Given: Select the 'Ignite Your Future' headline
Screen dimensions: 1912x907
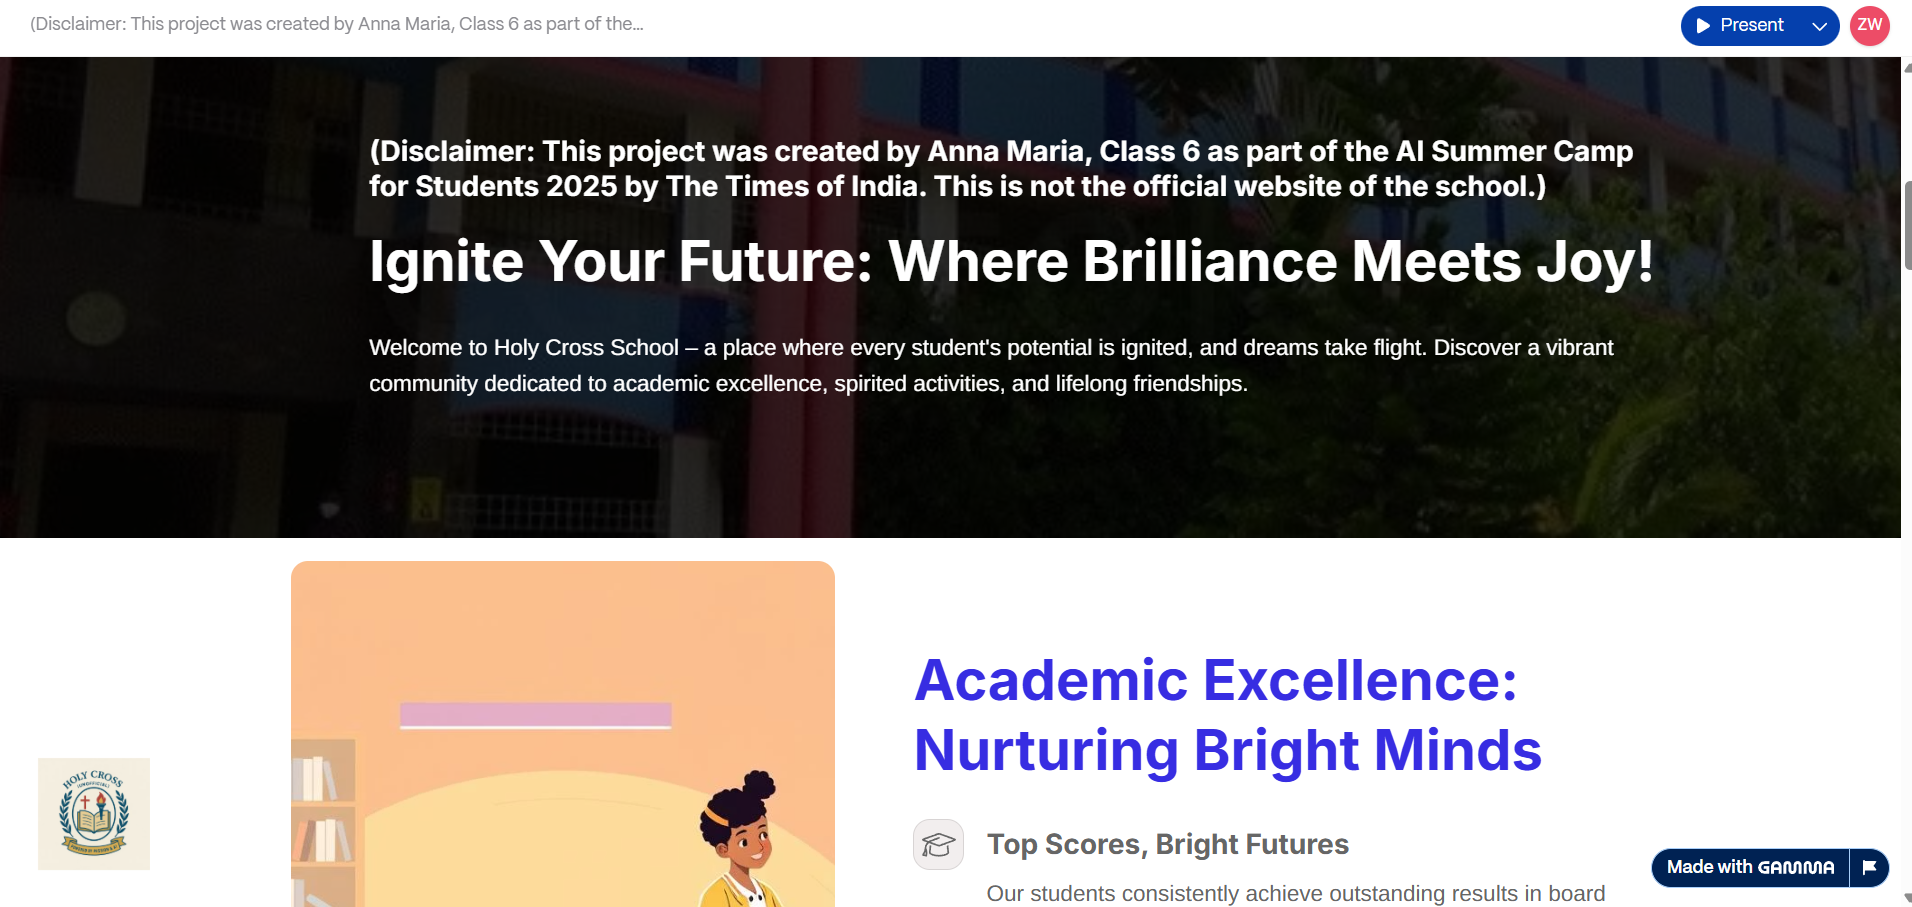Looking at the screenshot, I should click(1010, 262).
